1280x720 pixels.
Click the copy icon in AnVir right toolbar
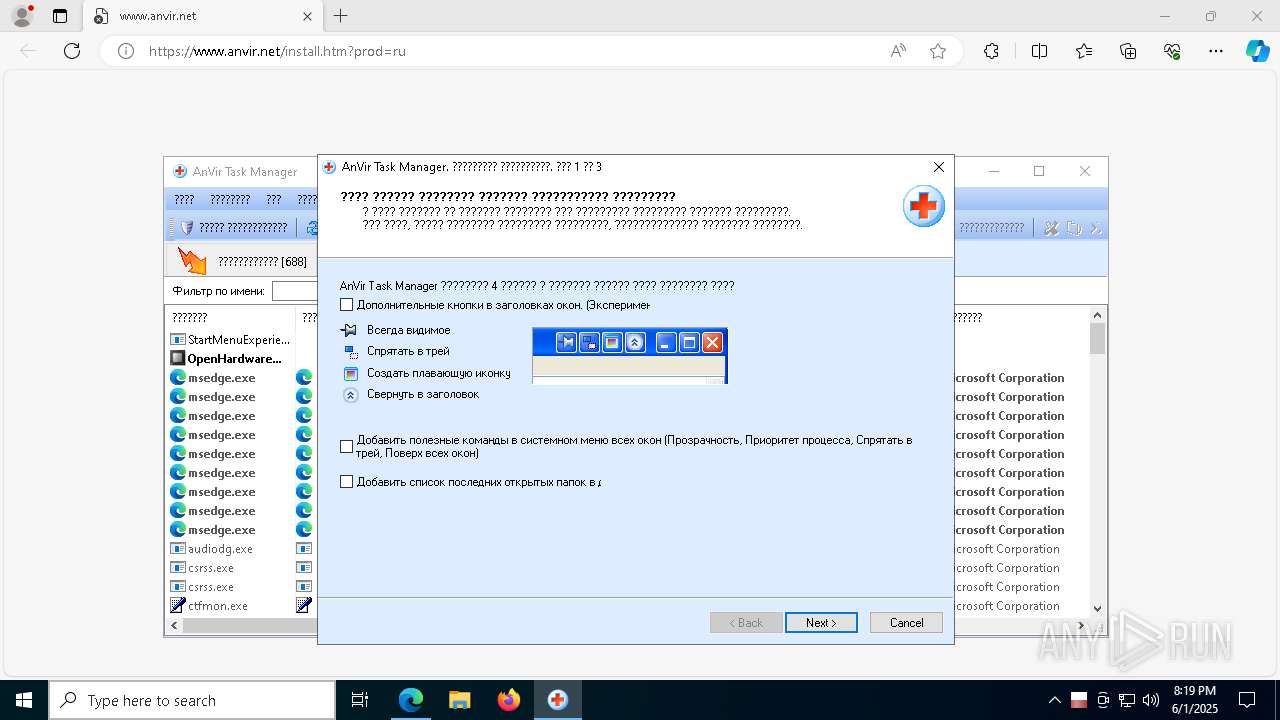(1075, 228)
